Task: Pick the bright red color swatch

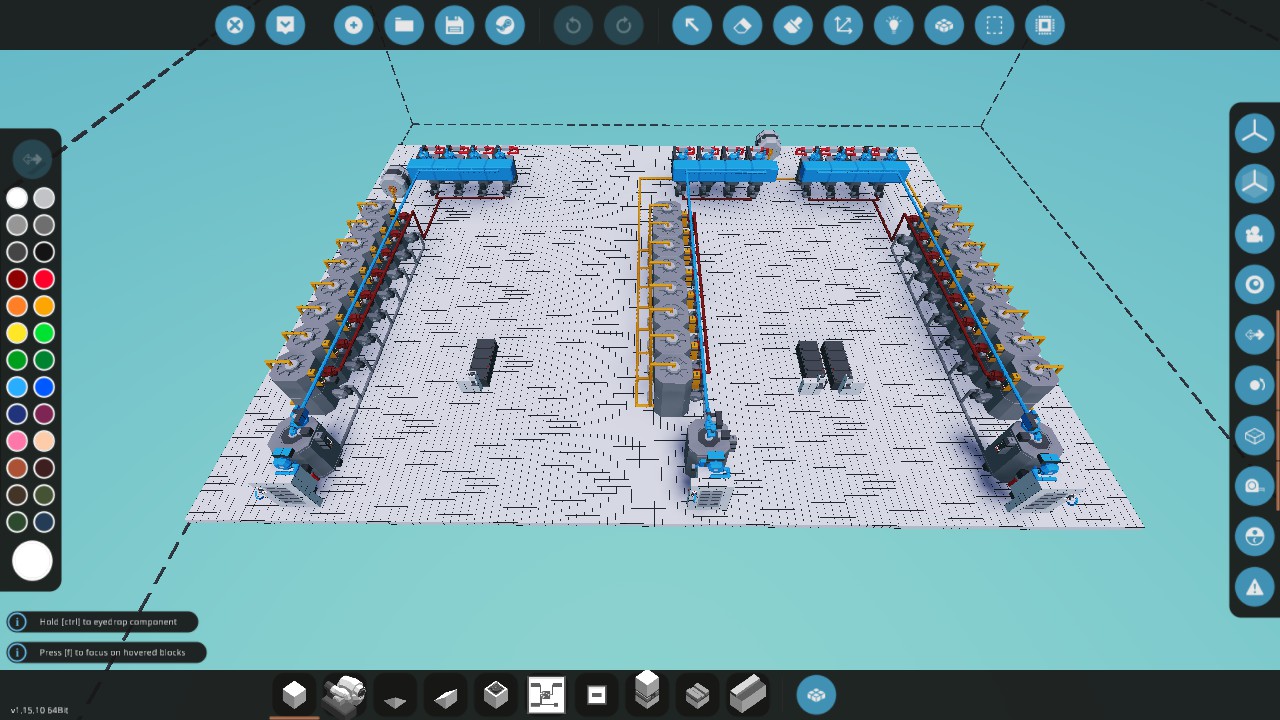Action: click(x=44, y=279)
